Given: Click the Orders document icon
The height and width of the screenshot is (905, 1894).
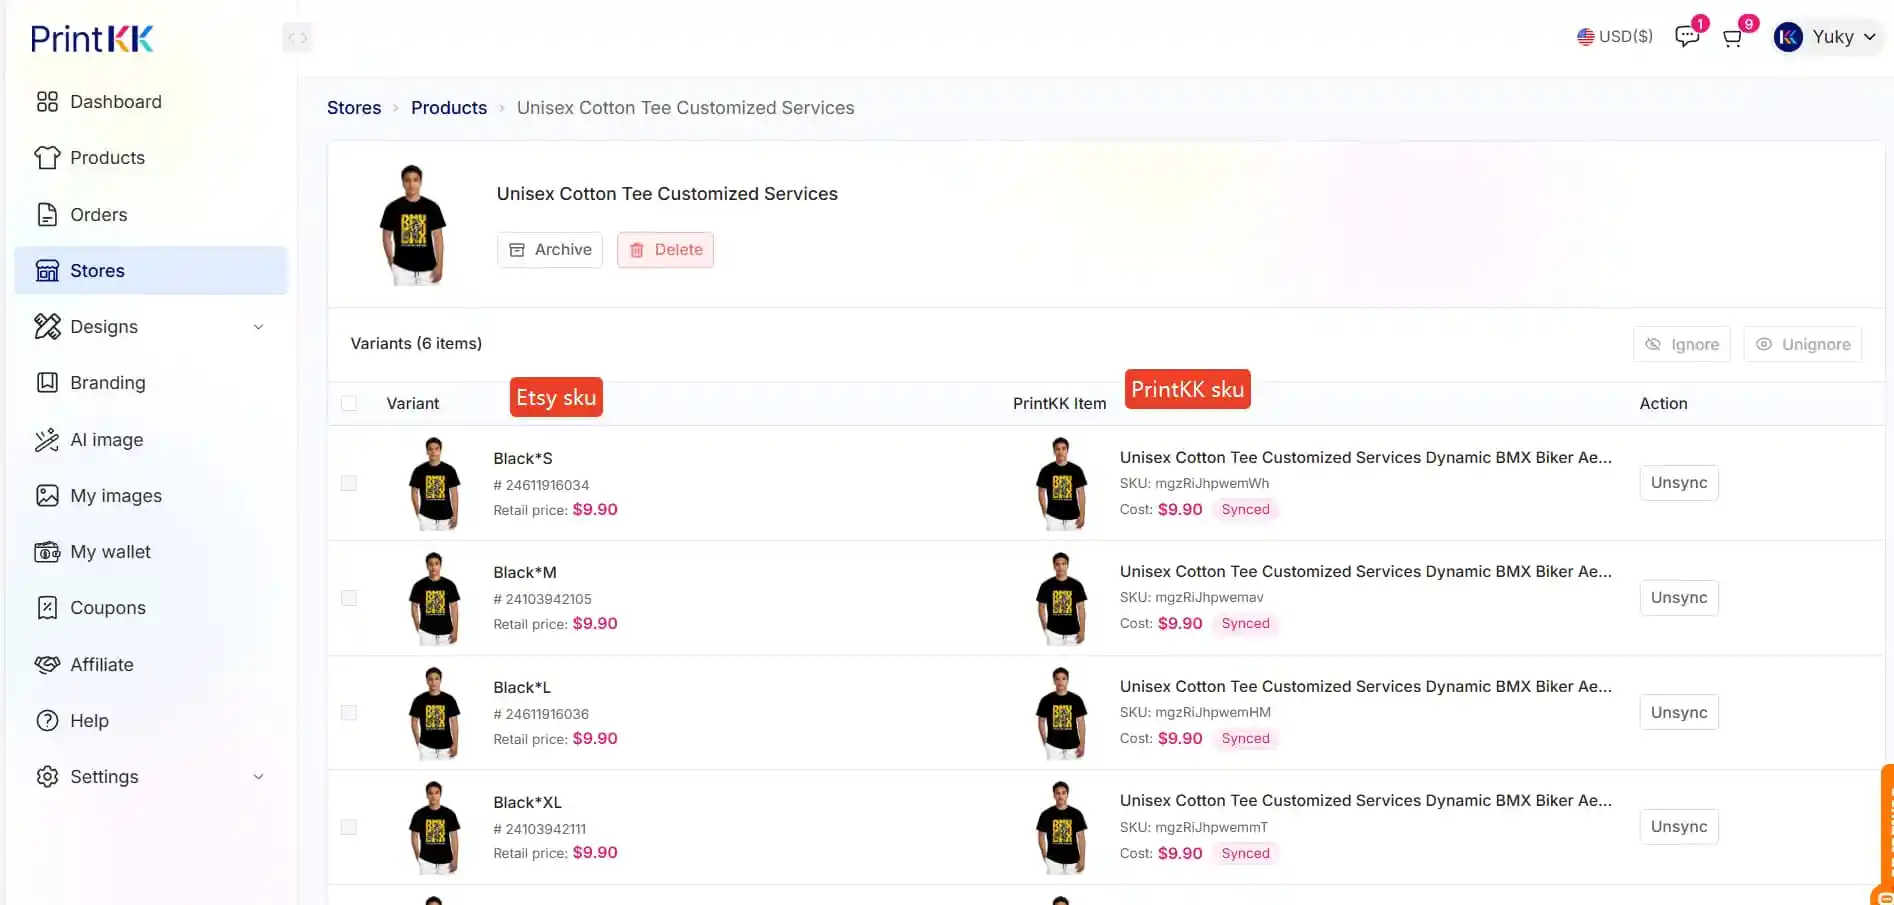Looking at the screenshot, I should pyautogui.click(x=47, y=215).
